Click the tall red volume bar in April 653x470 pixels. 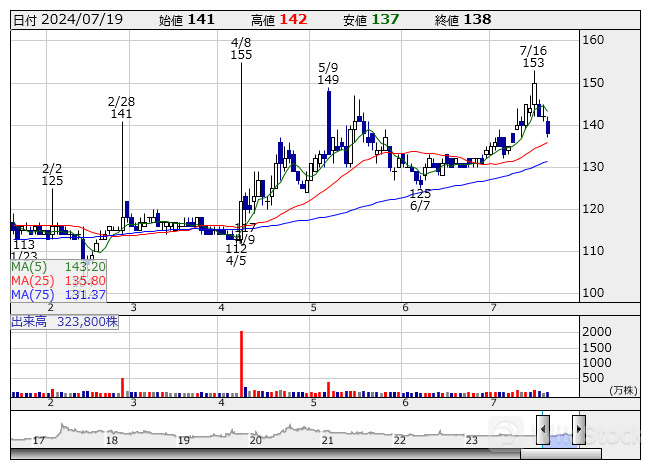242,364
